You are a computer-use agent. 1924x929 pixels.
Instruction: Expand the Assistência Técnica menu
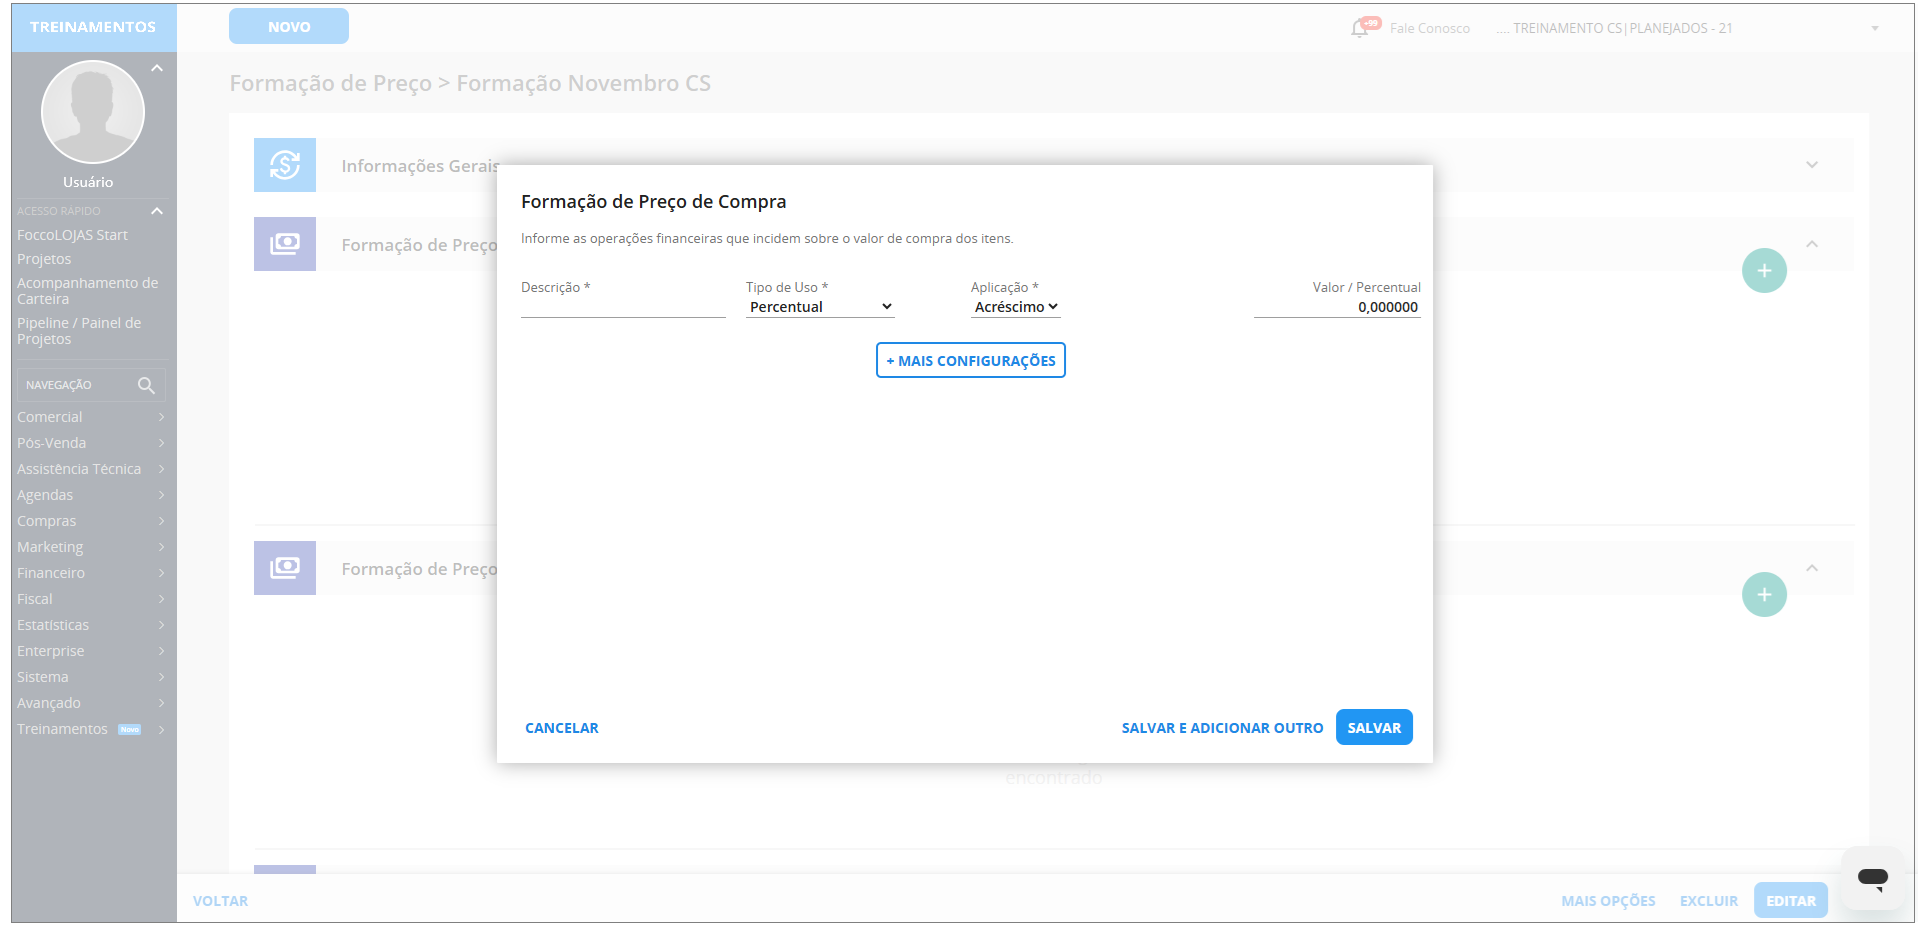pos(90,469)
